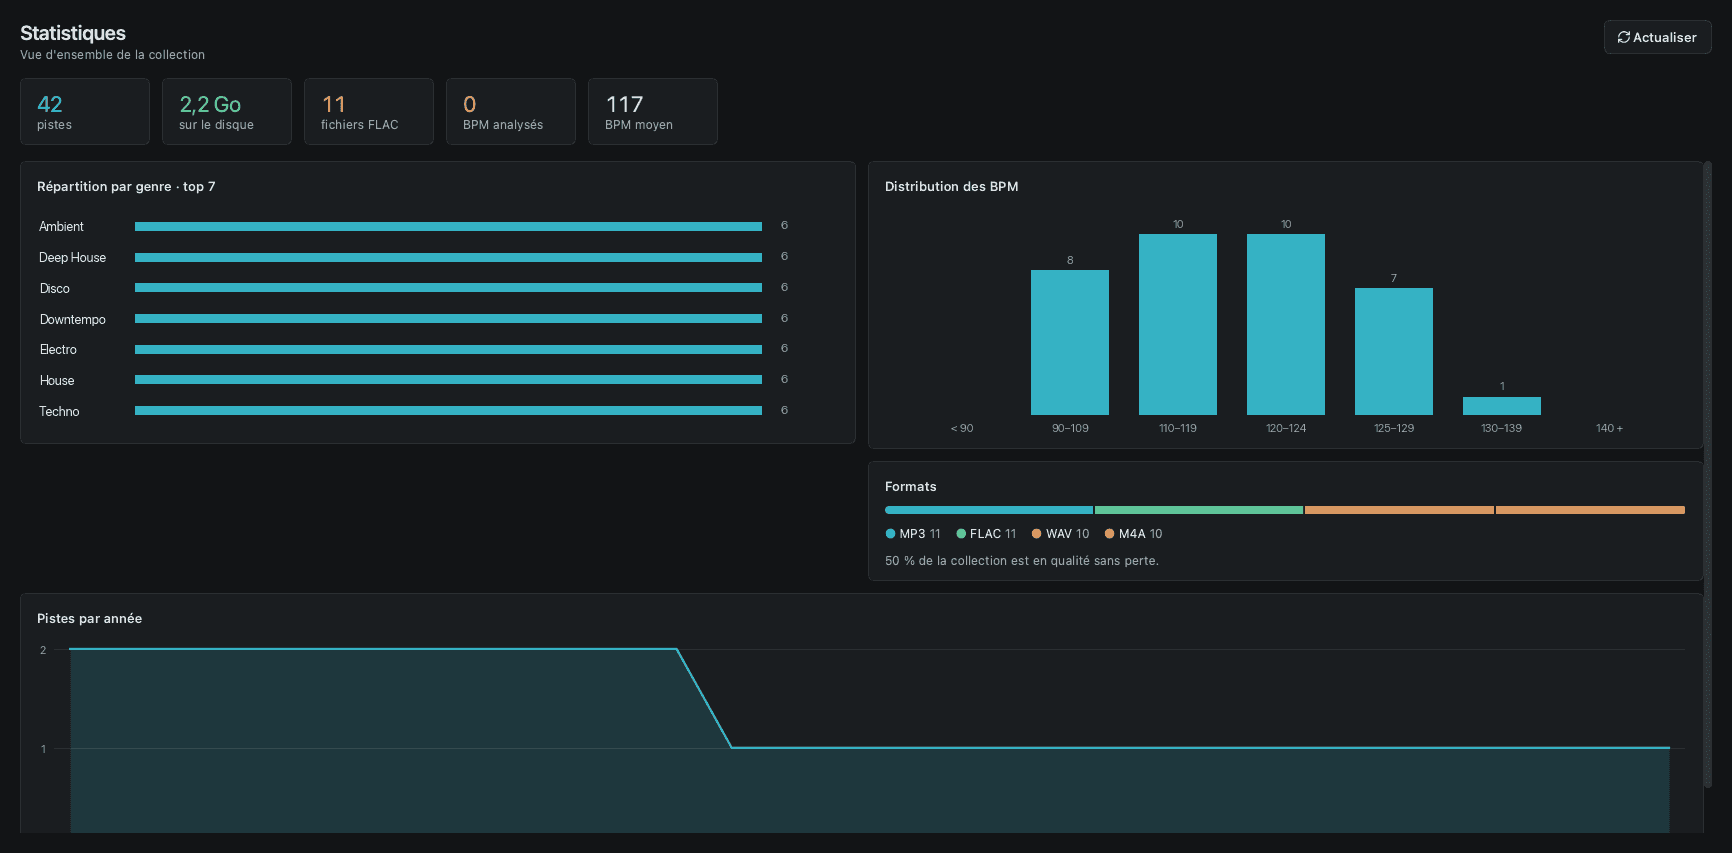Viewport: 1732px width, 853px height.
Task: Select the 125–129 BPM histogram bar
Action: click(1394, 351)
